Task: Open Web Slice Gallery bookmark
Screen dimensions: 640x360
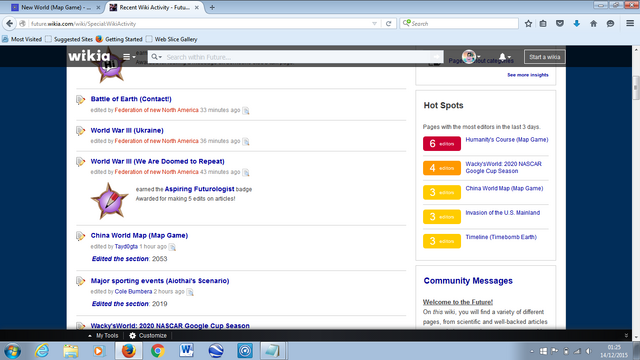Action: tap(171, 39)
